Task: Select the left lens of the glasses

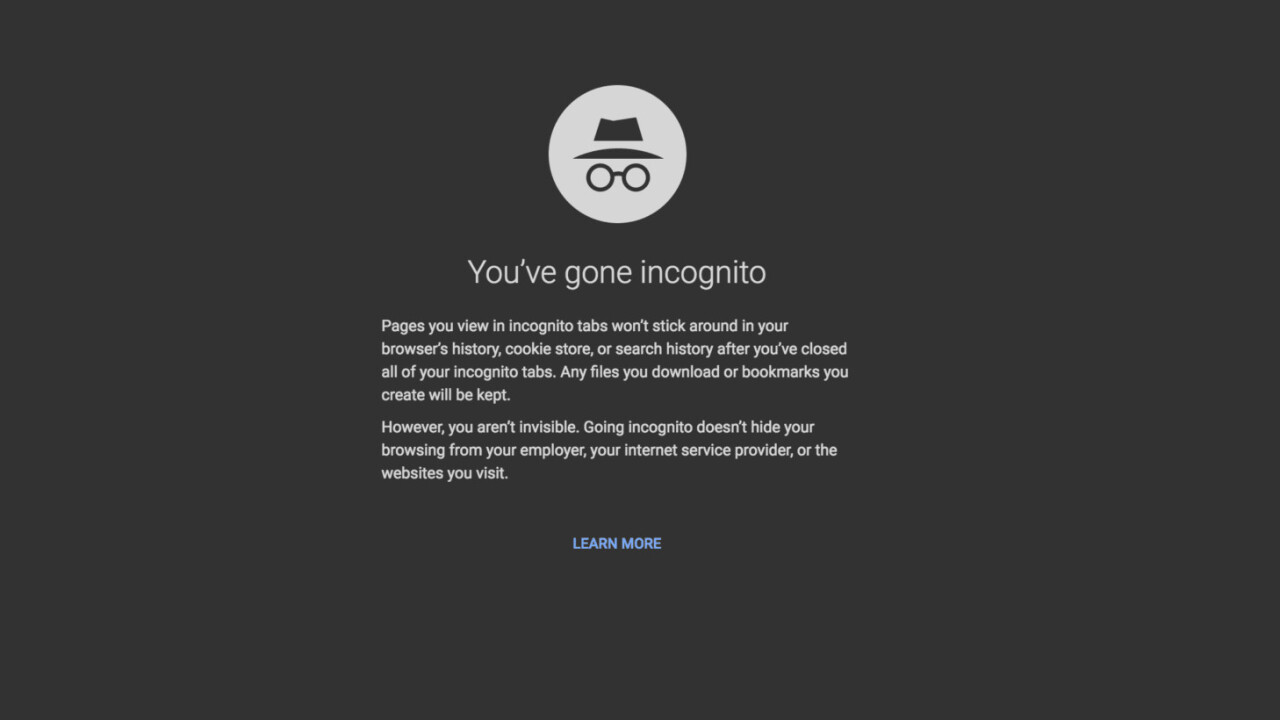Action: point(600,178)
